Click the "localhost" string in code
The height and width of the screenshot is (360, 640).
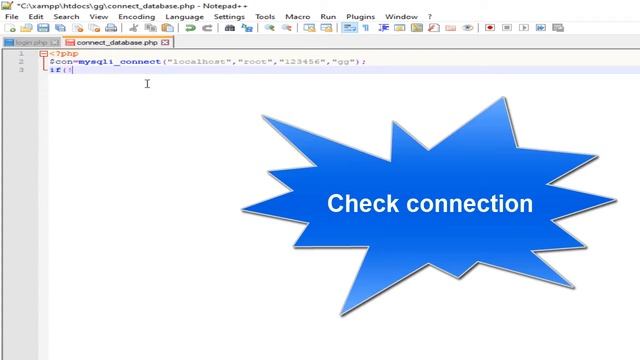click(199, 62)
